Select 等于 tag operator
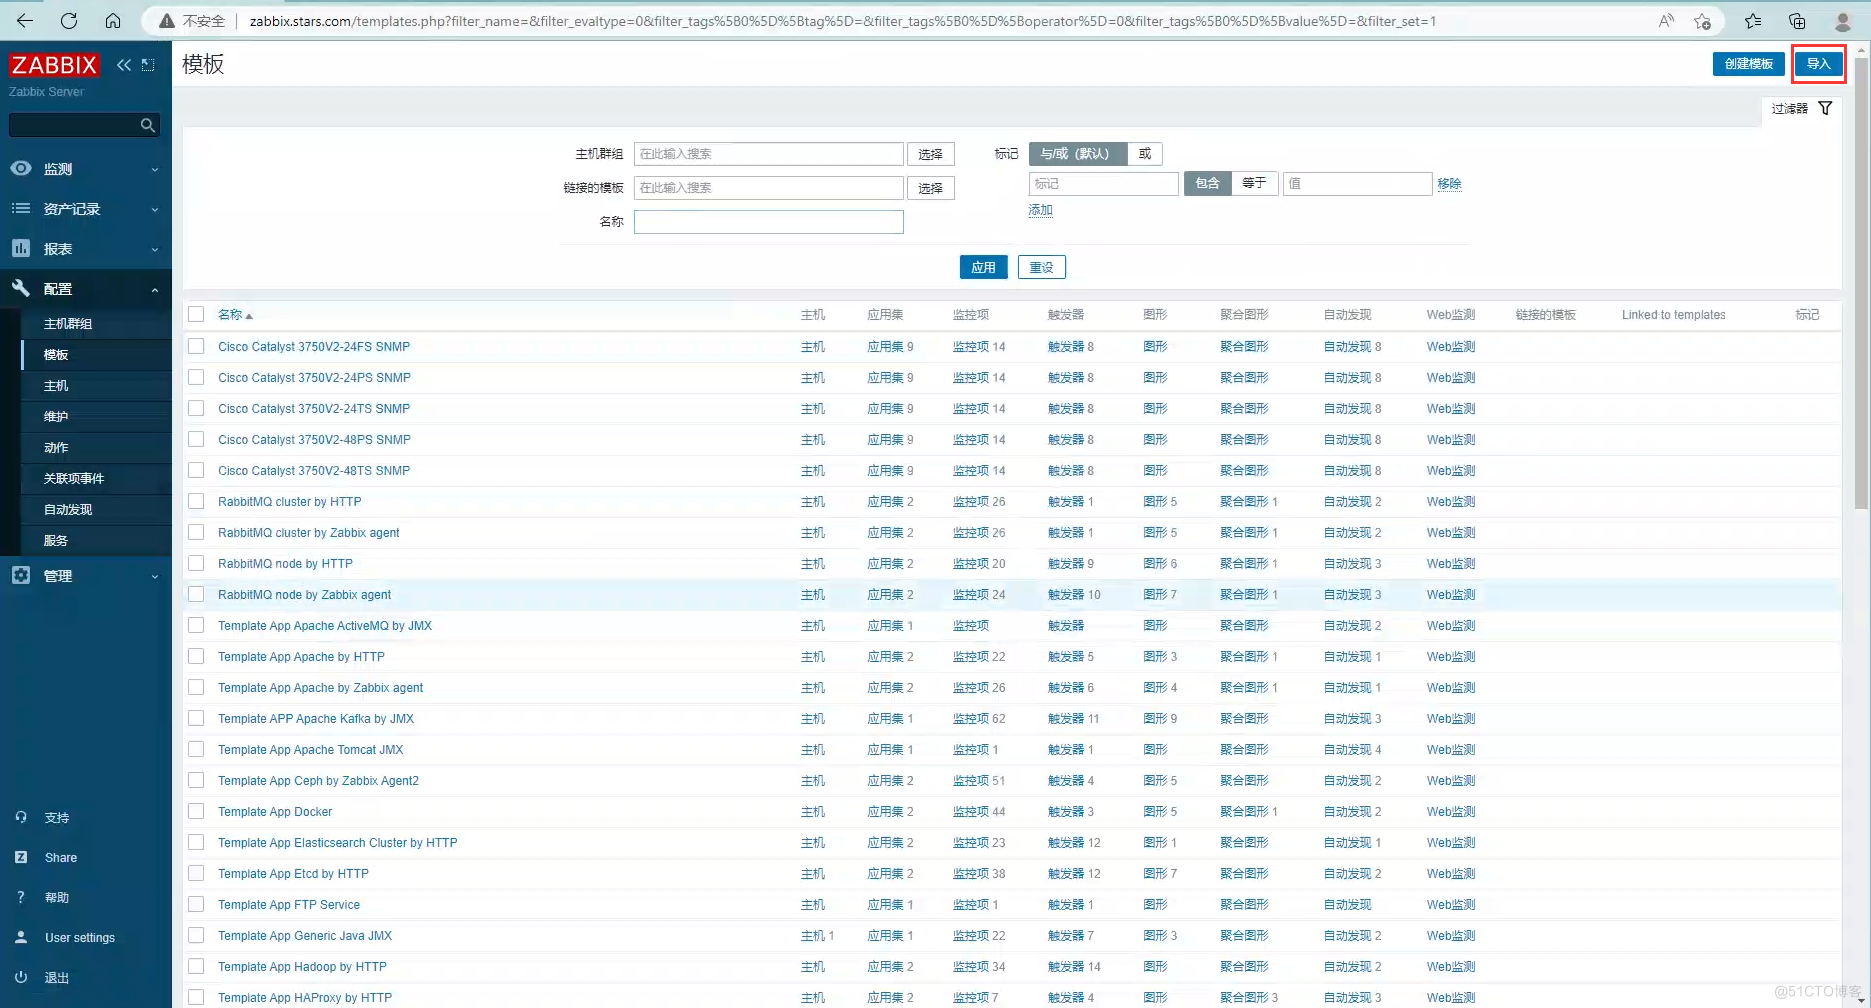 coord(1254,183)
